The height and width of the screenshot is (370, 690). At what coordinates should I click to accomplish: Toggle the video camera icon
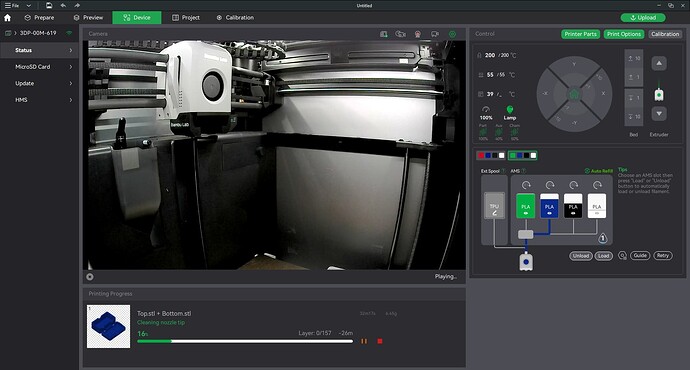[435, 34]
